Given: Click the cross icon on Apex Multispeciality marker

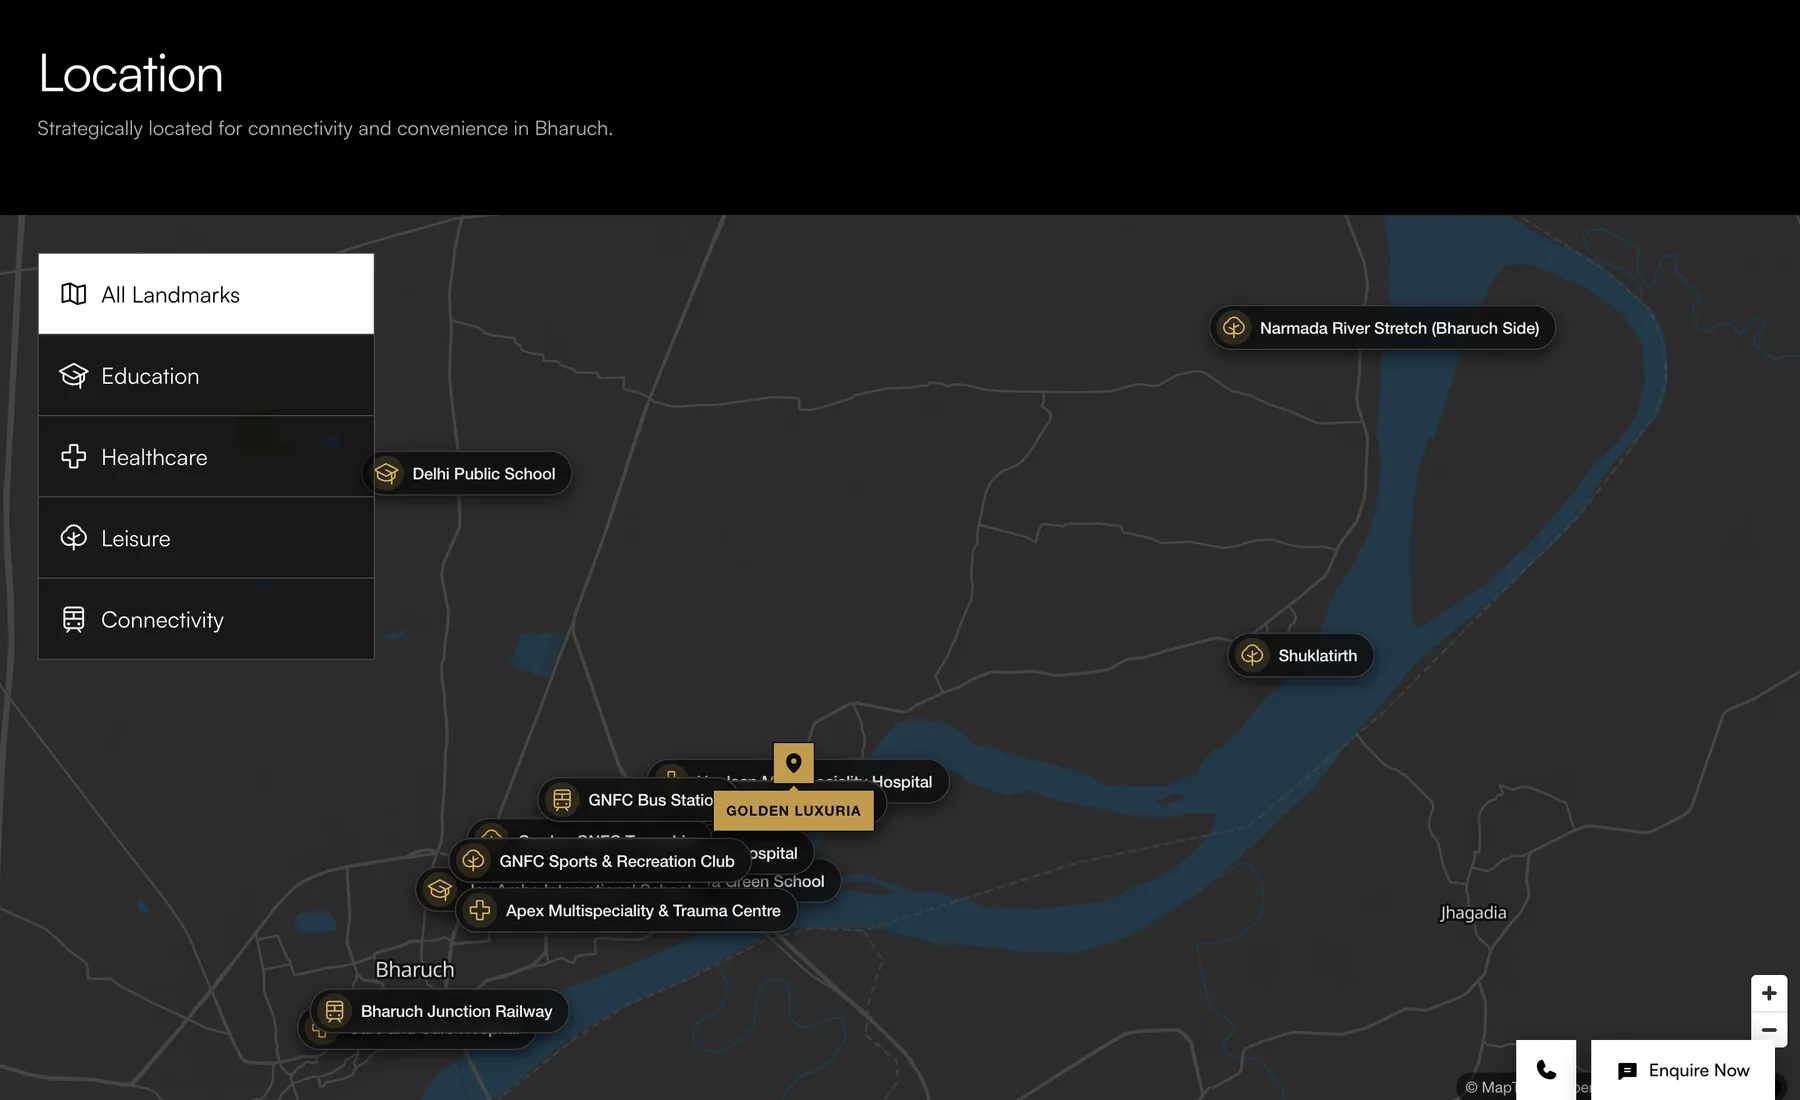Looking at the screenshot, I should click(480, 911).
